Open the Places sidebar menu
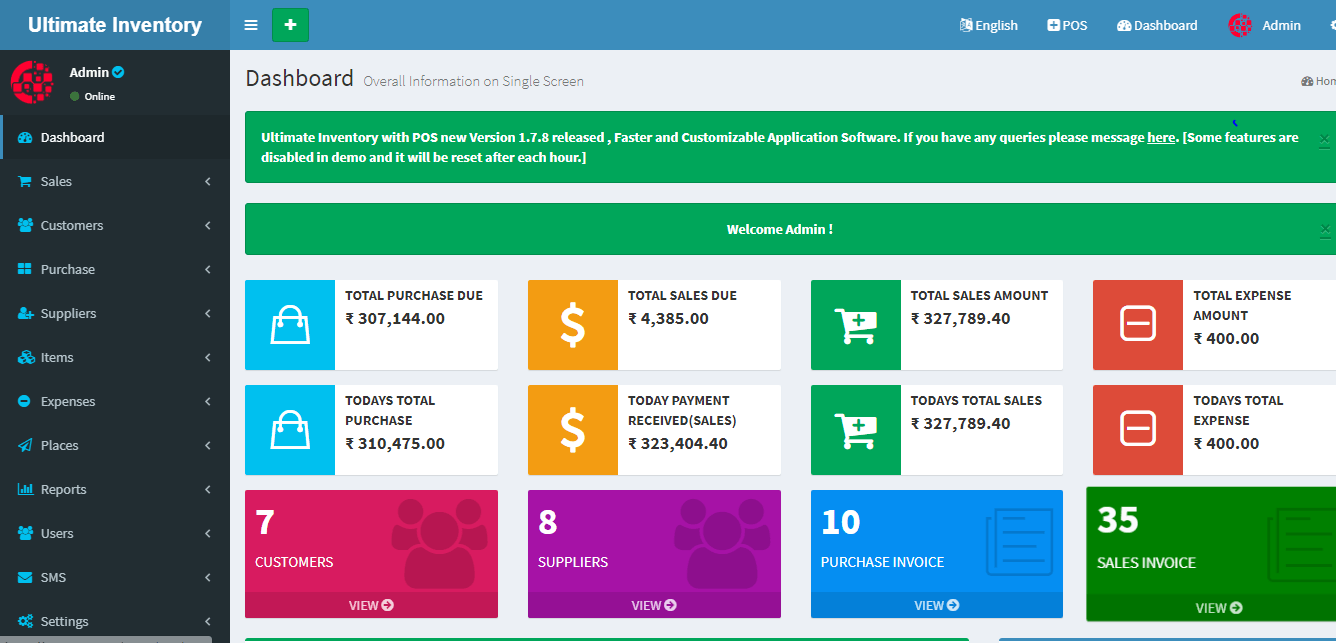This screenshot has width=1336, height=643. [115, 445]
